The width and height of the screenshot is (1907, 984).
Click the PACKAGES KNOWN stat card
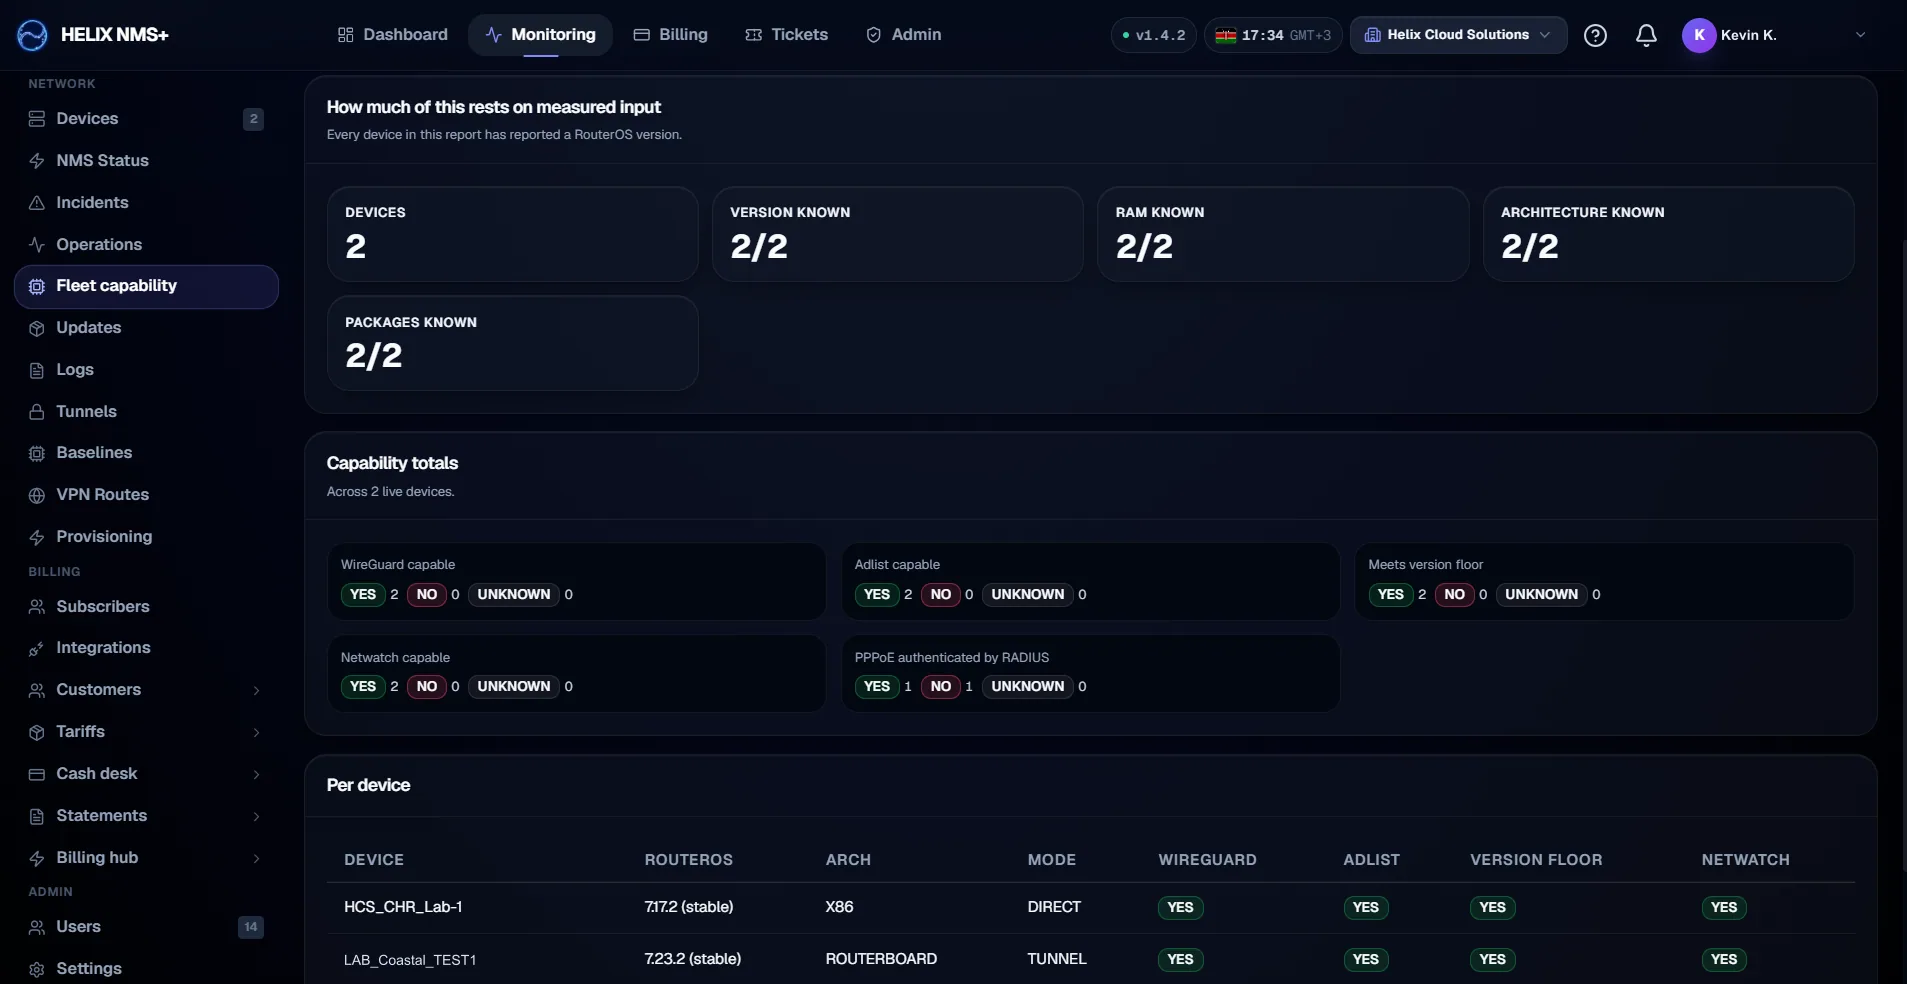(513, 343)
